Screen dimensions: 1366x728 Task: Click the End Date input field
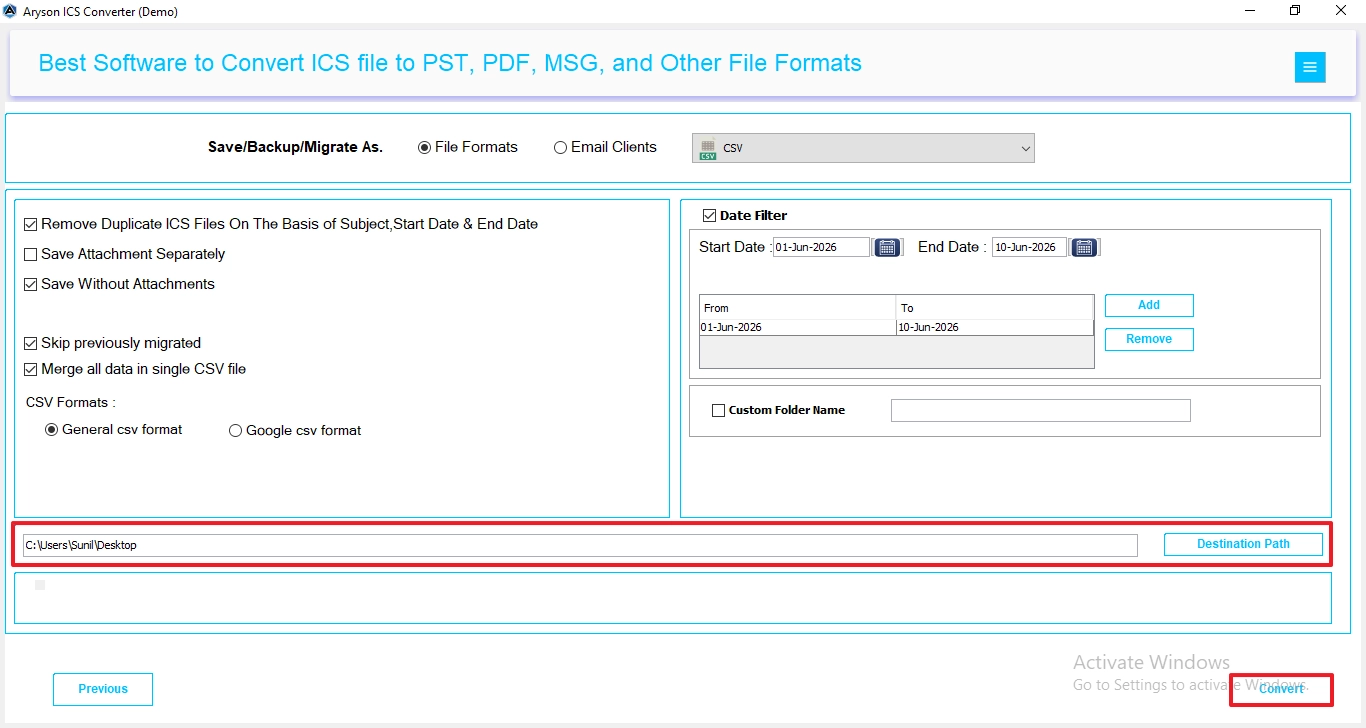1029,247
